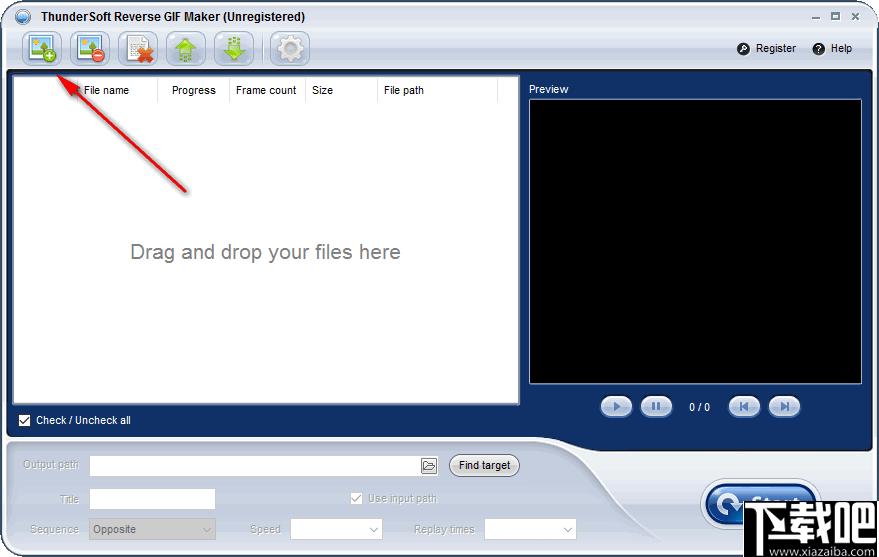Click the Move down green arrow icon
879x557 pixels.
(234, 49)
